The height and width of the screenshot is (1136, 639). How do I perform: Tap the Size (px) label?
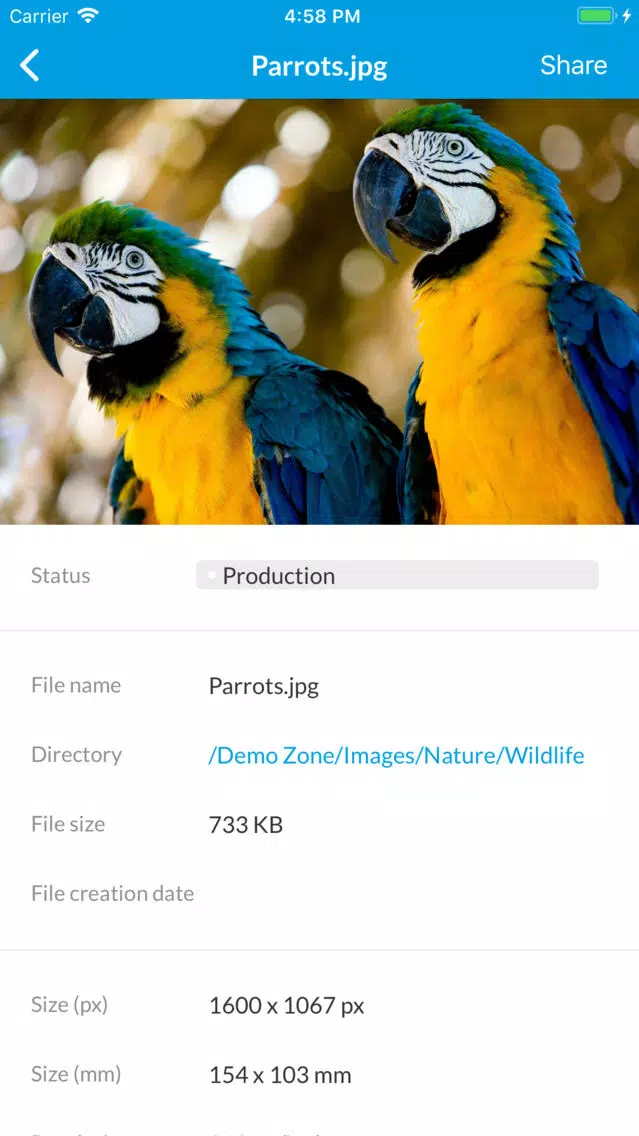pyautogui.click(x=70, y=1005)
